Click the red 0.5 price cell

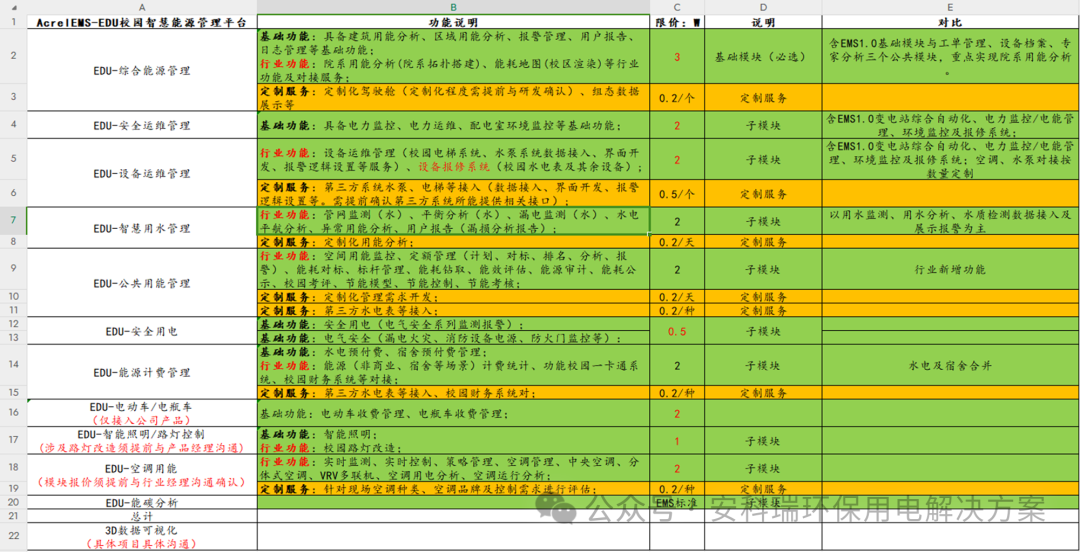677,331
